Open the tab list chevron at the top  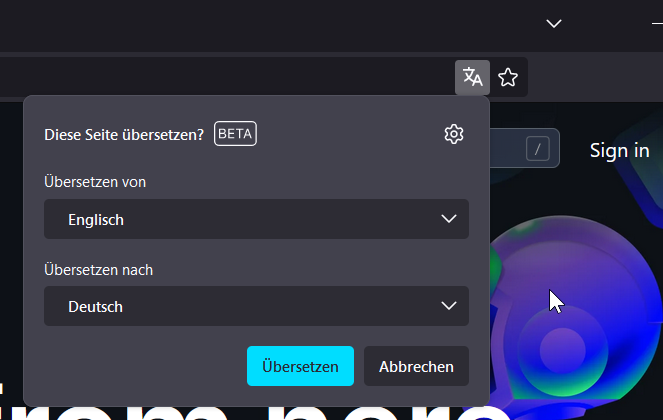553,23
